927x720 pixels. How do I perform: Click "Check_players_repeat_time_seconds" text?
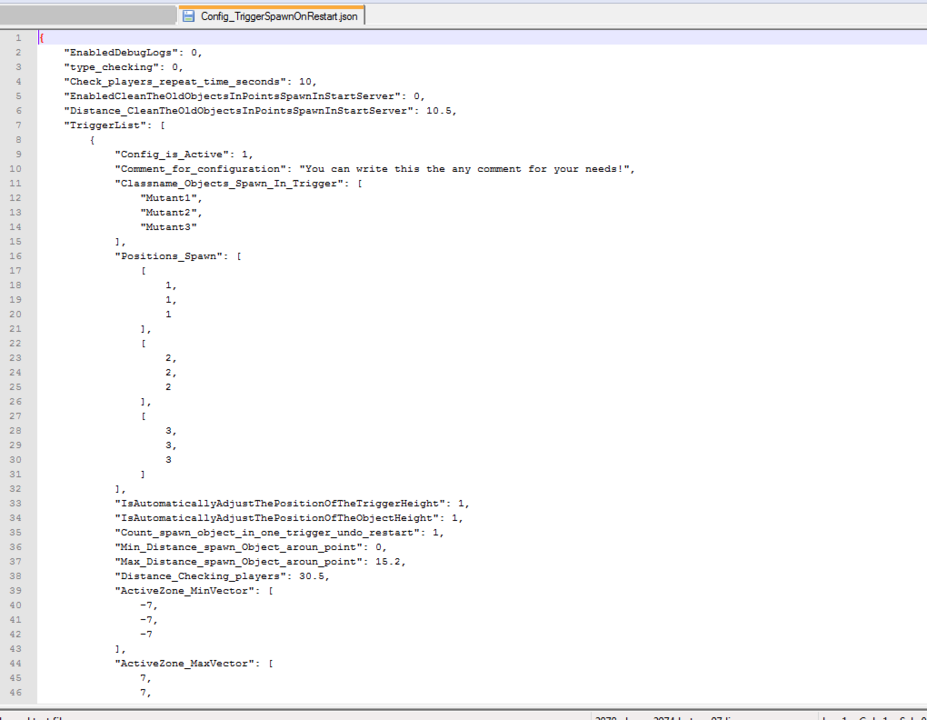coord(175,82)
